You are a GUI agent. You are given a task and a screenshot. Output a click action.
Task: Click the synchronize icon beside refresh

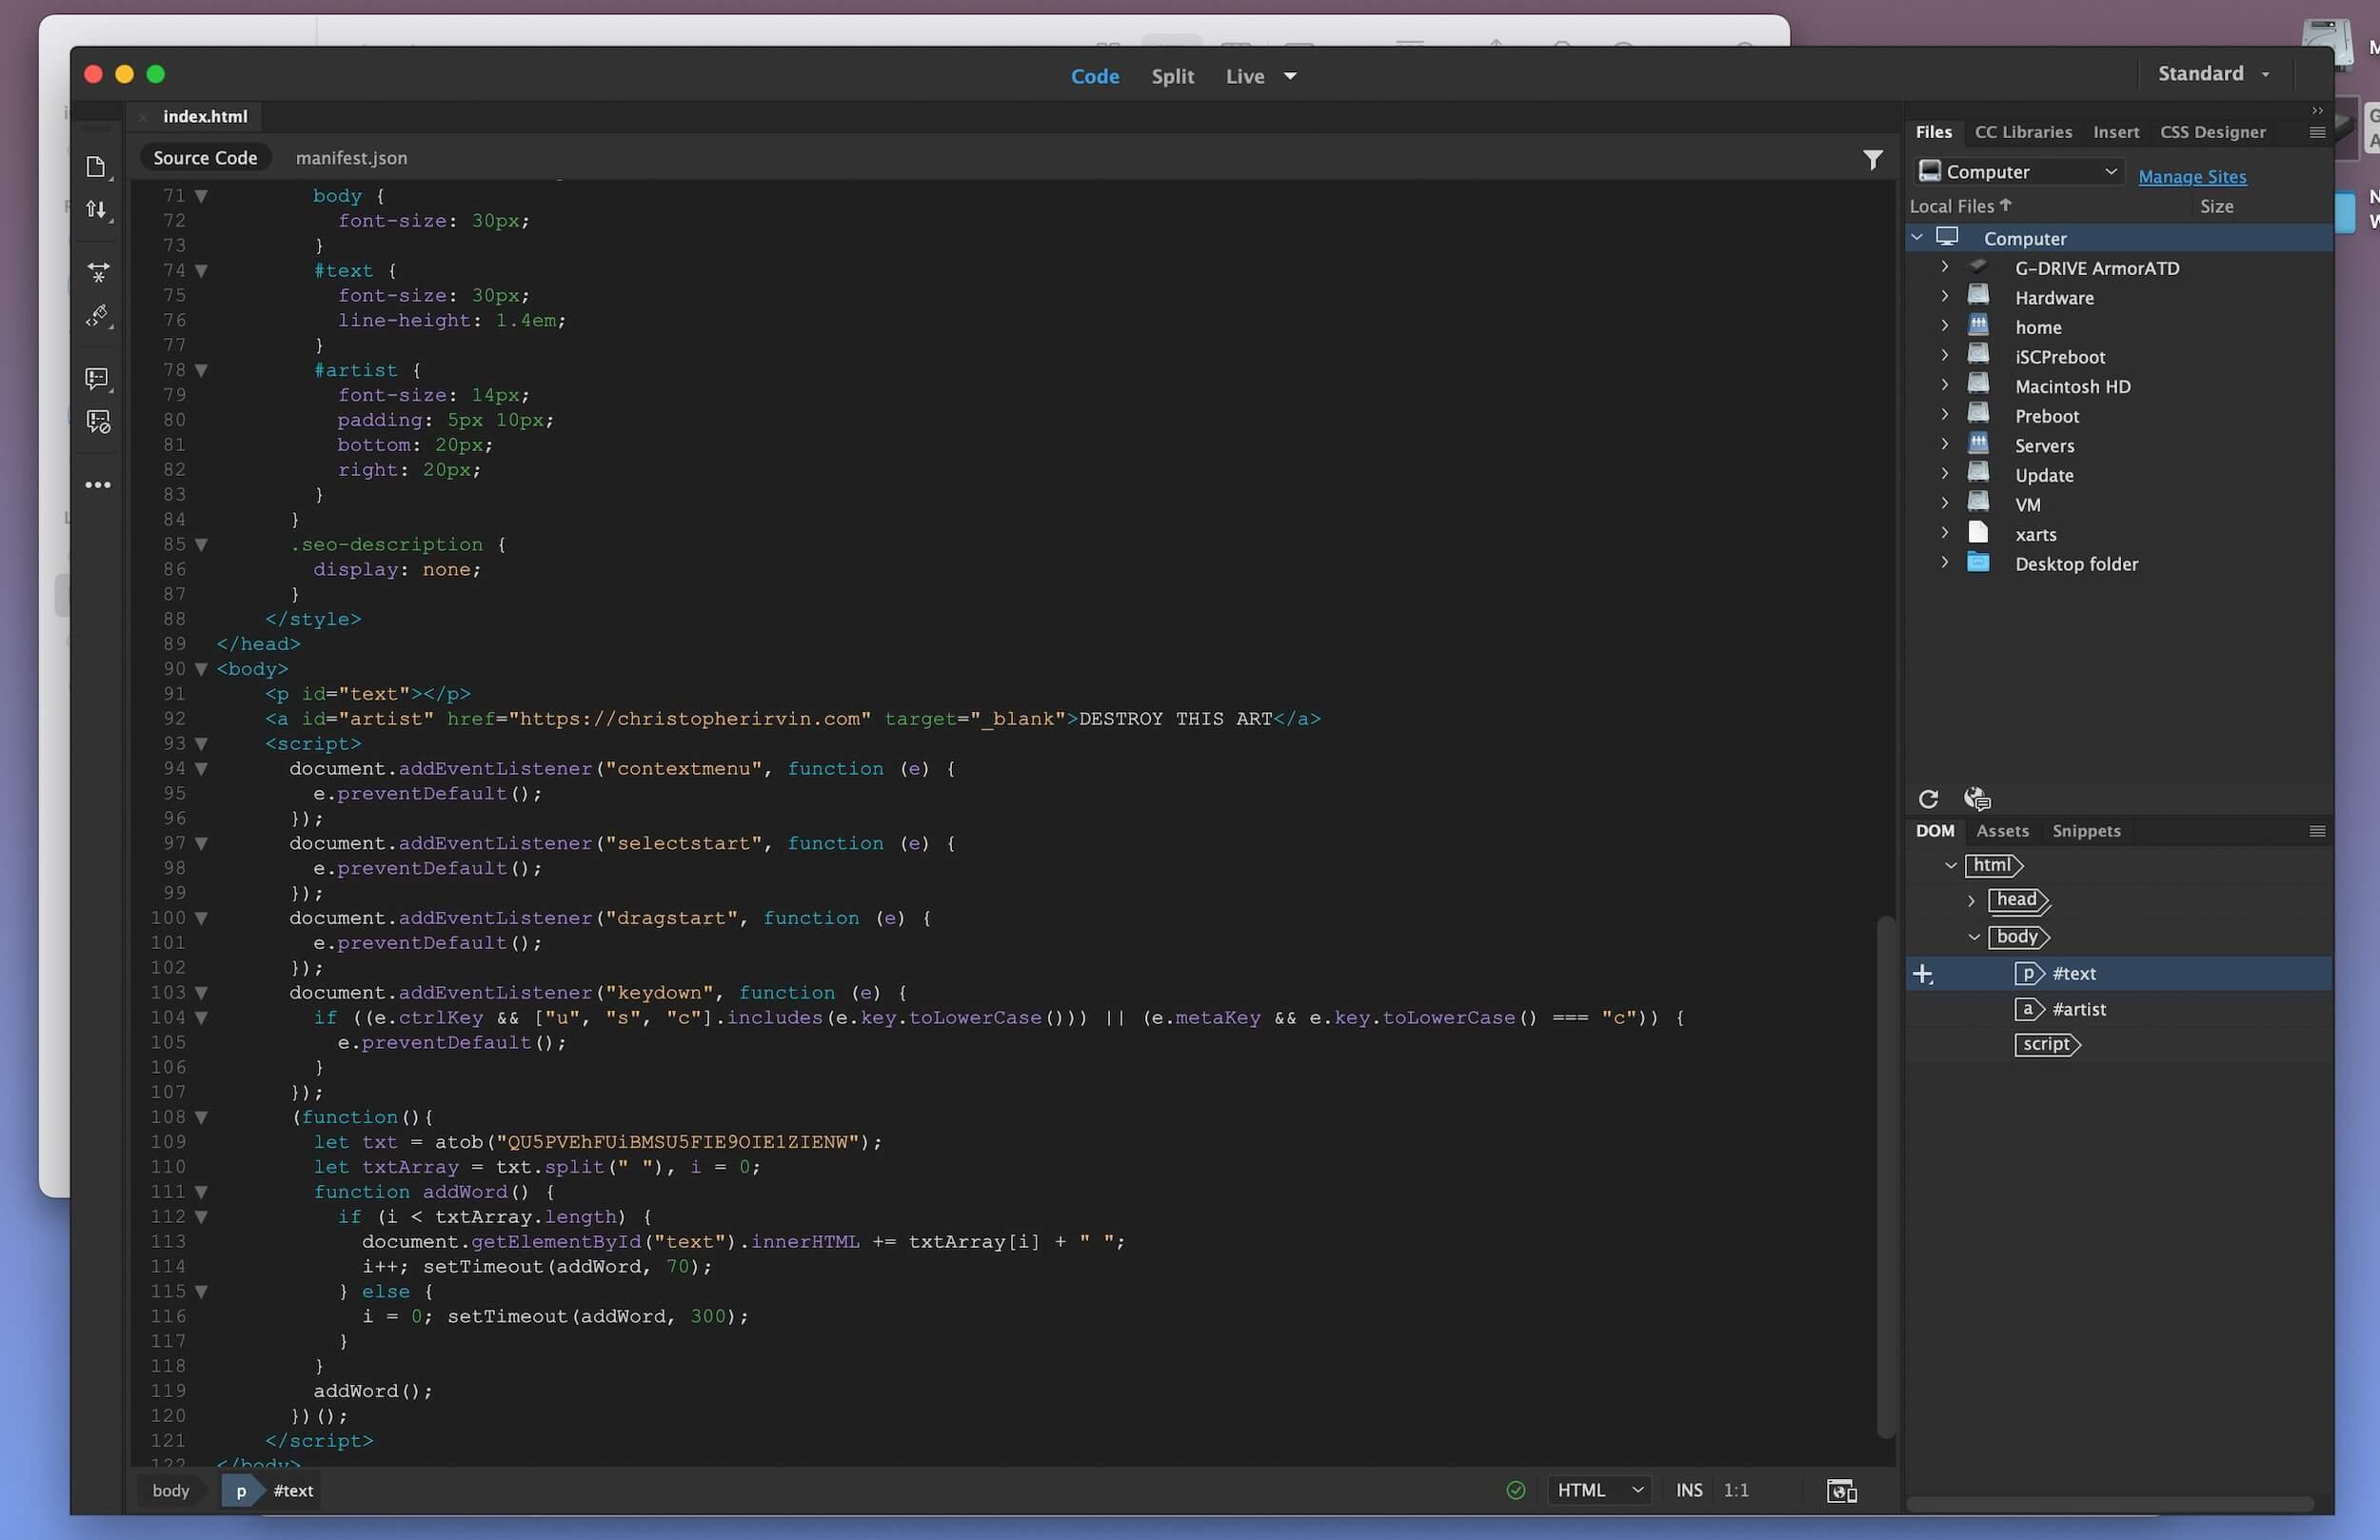coord(1976,798)
